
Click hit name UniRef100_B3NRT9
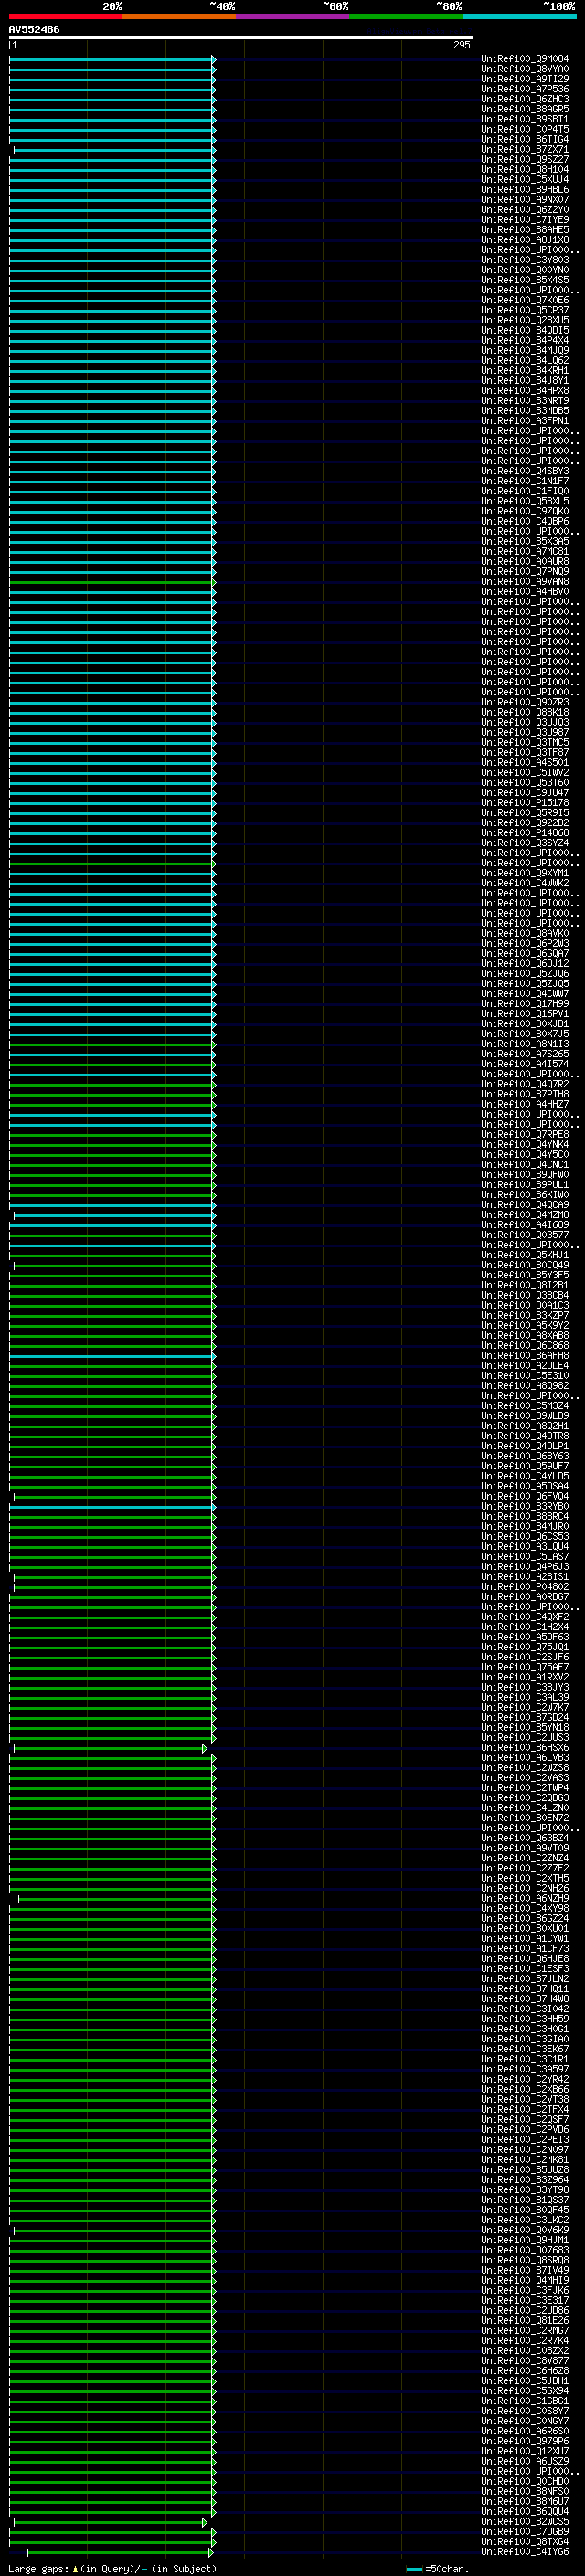(525, 401)
